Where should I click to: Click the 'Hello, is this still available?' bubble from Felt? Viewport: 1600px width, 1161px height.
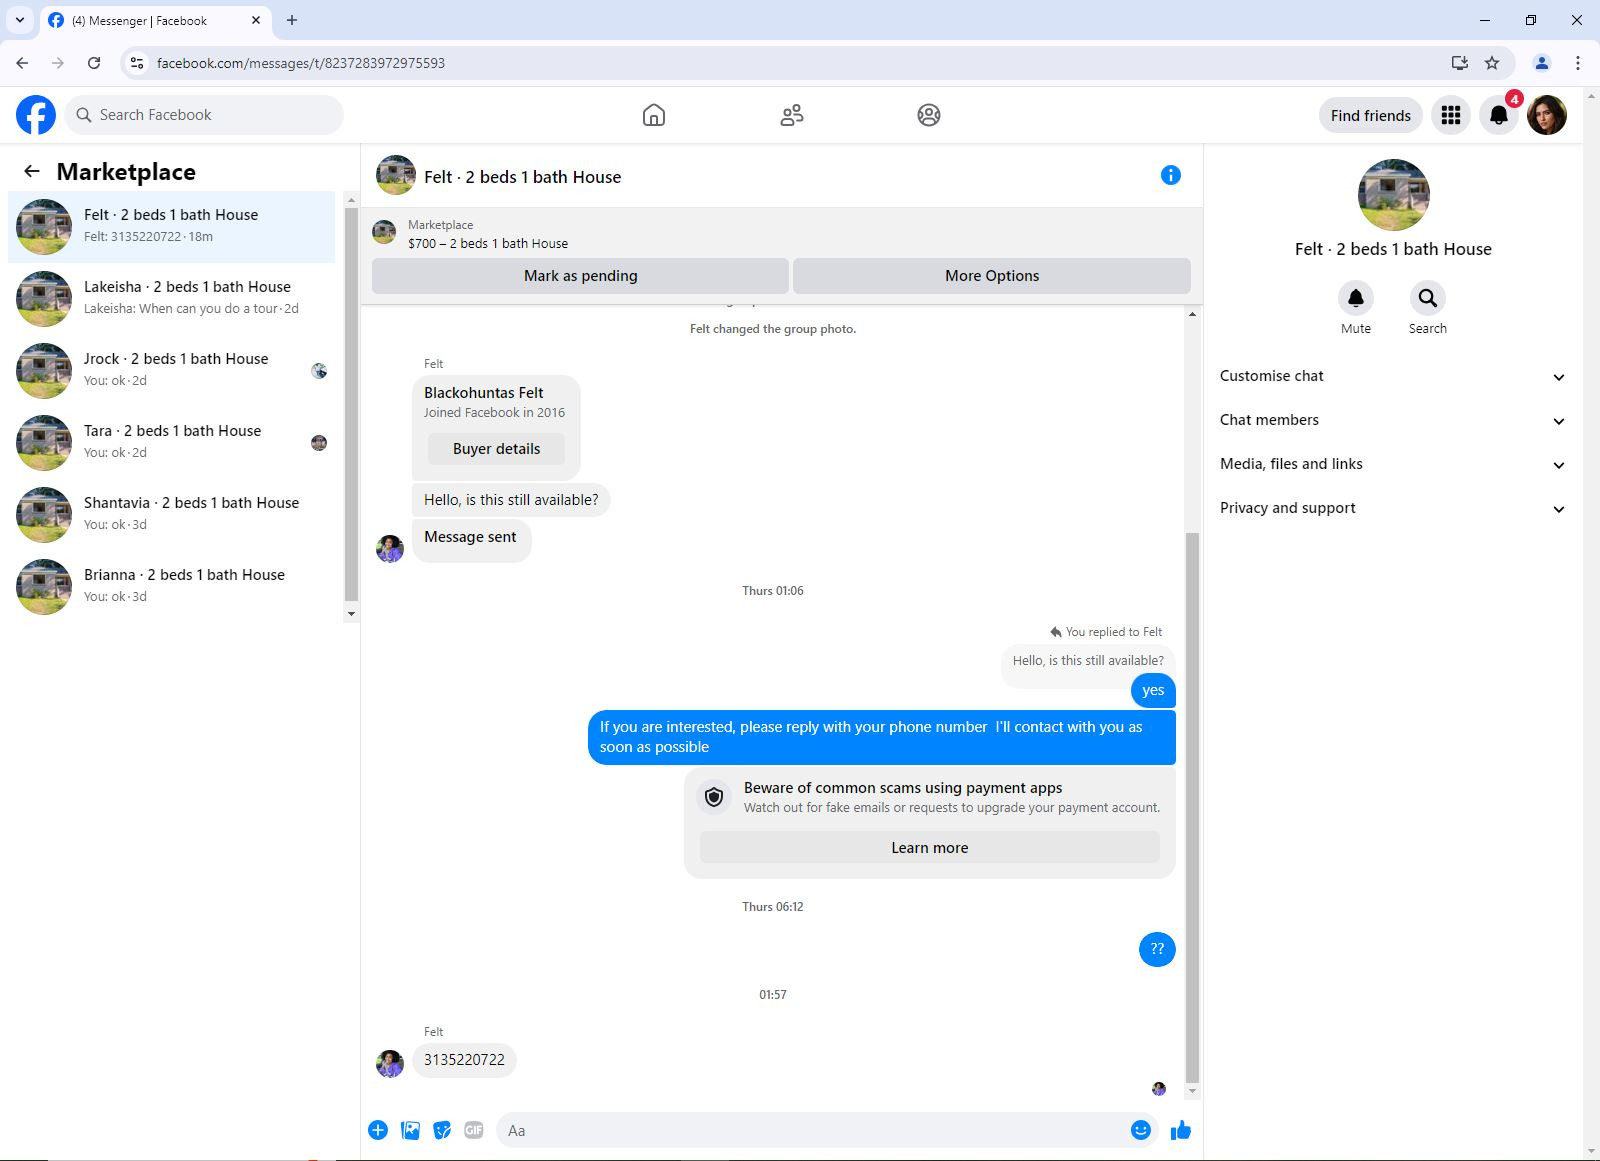click(511, 500)
